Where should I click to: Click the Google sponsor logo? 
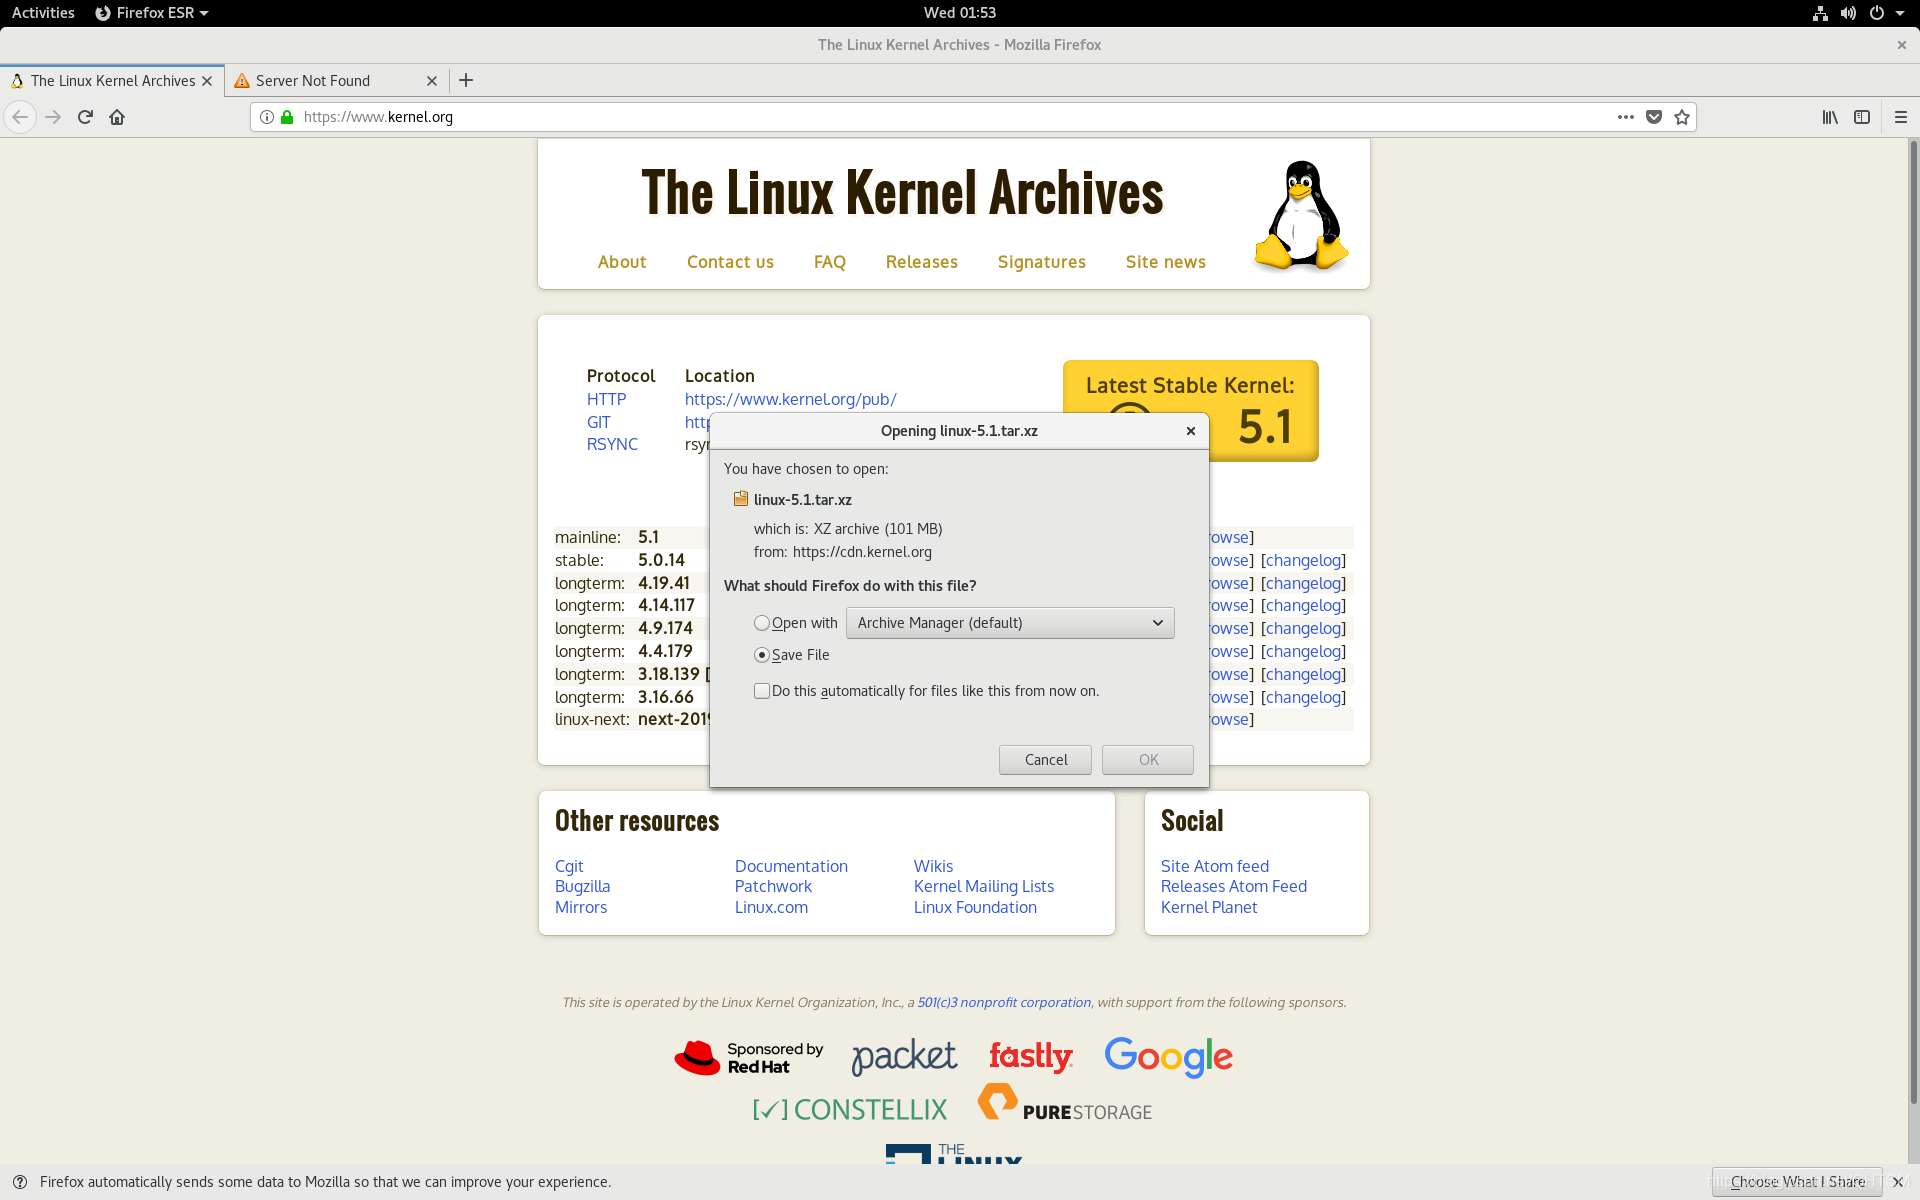pyautogui.click(x=1168, y=1057)
